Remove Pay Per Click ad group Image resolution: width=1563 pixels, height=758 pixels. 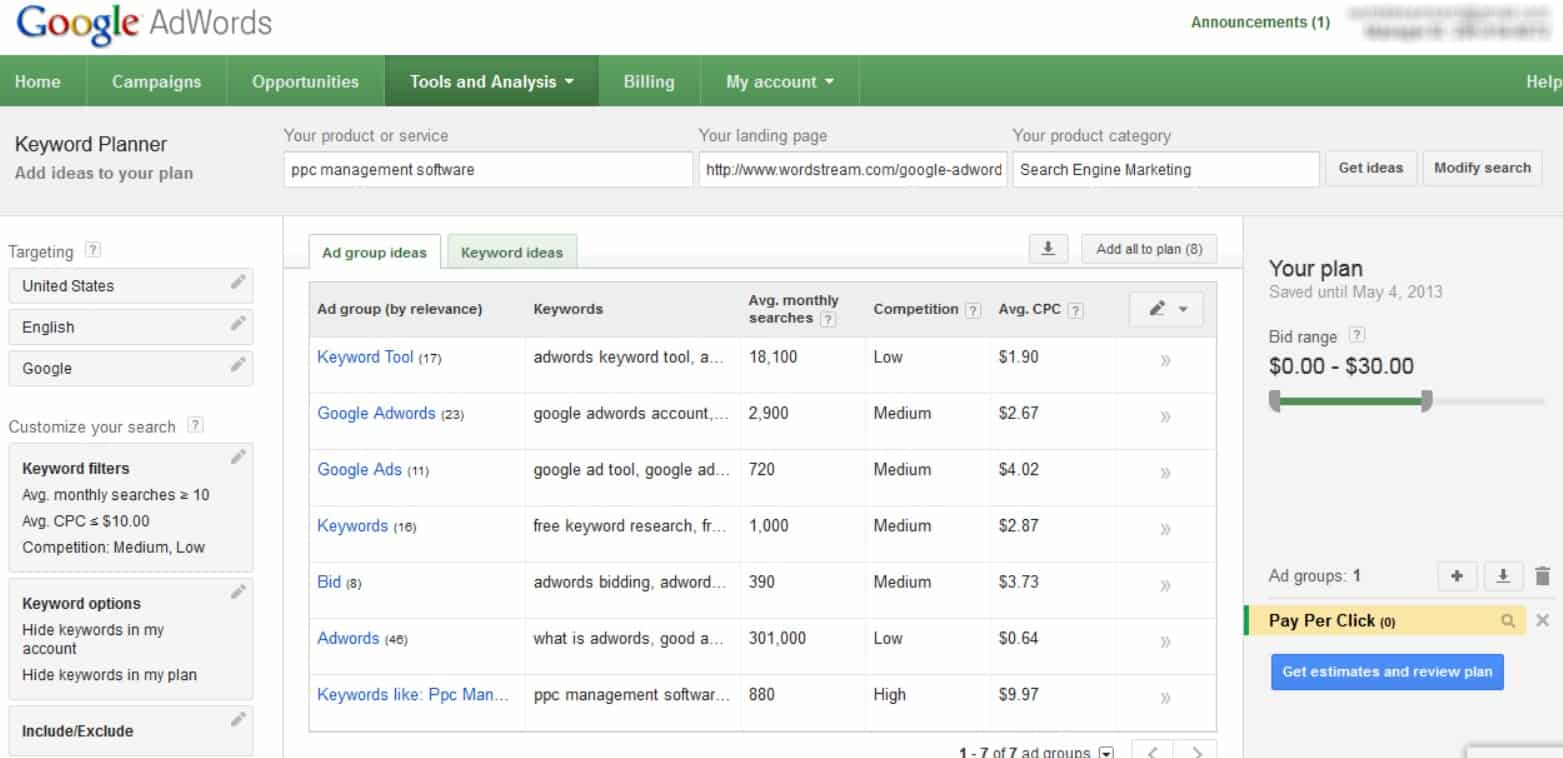[x=1542, y=621]
